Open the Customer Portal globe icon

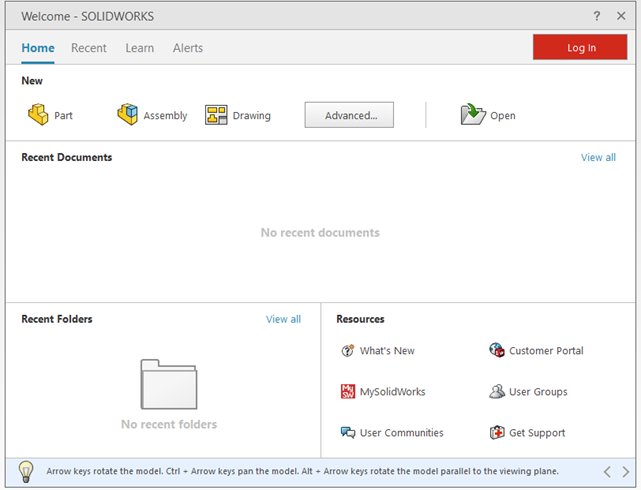click(x=497, y=350)
